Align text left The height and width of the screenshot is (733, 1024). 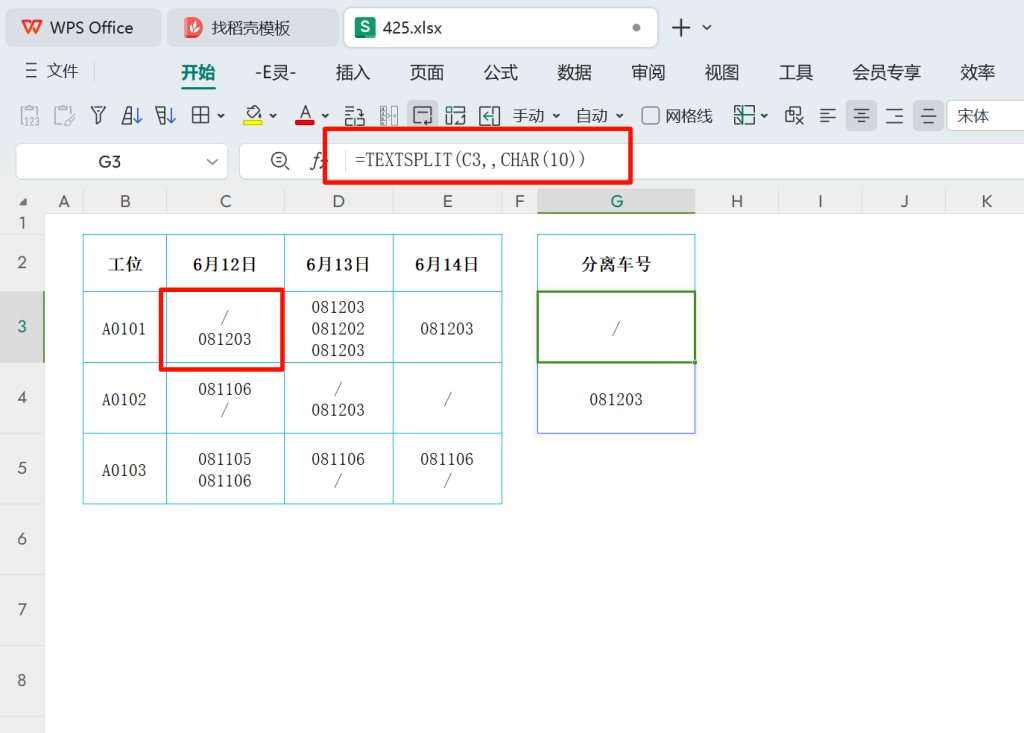click(x=827, y=116)
